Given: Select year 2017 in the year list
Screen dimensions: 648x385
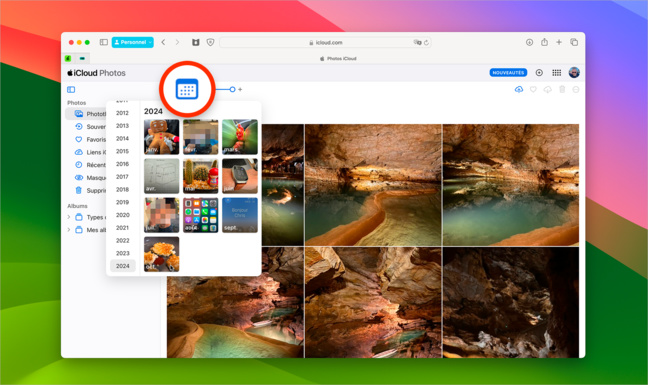Looking at the screenshot, I should point(122,177).
